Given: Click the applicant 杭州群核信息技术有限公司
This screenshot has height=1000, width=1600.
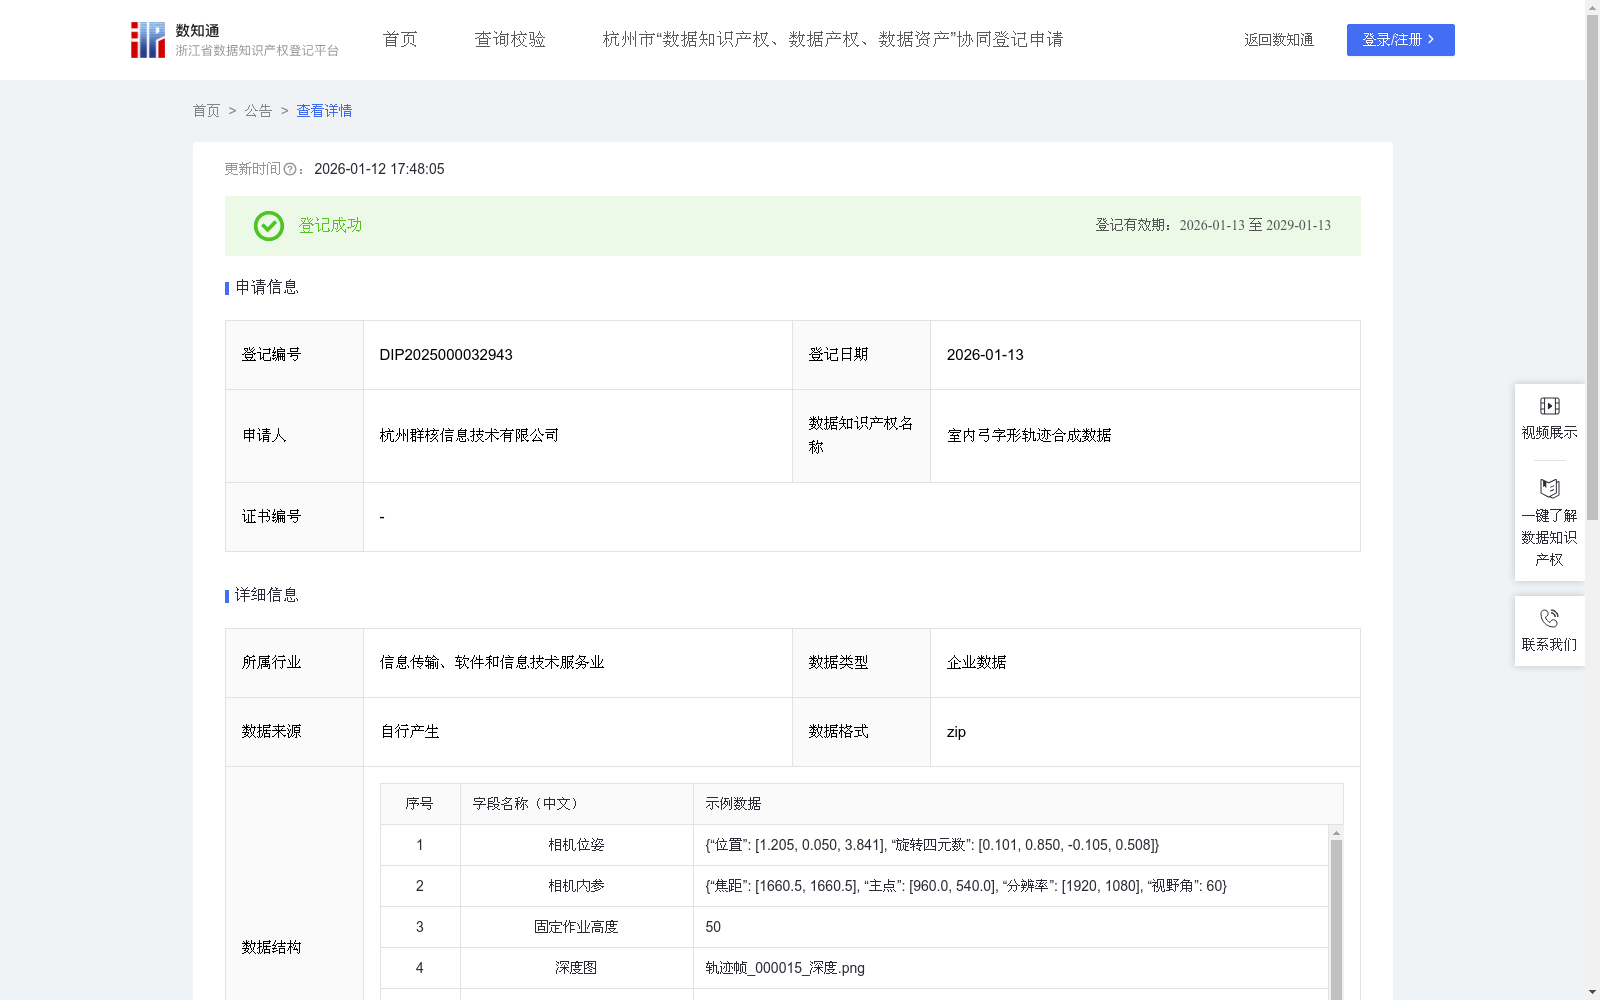Looking at the screenshot, I should tap(469, 436).
